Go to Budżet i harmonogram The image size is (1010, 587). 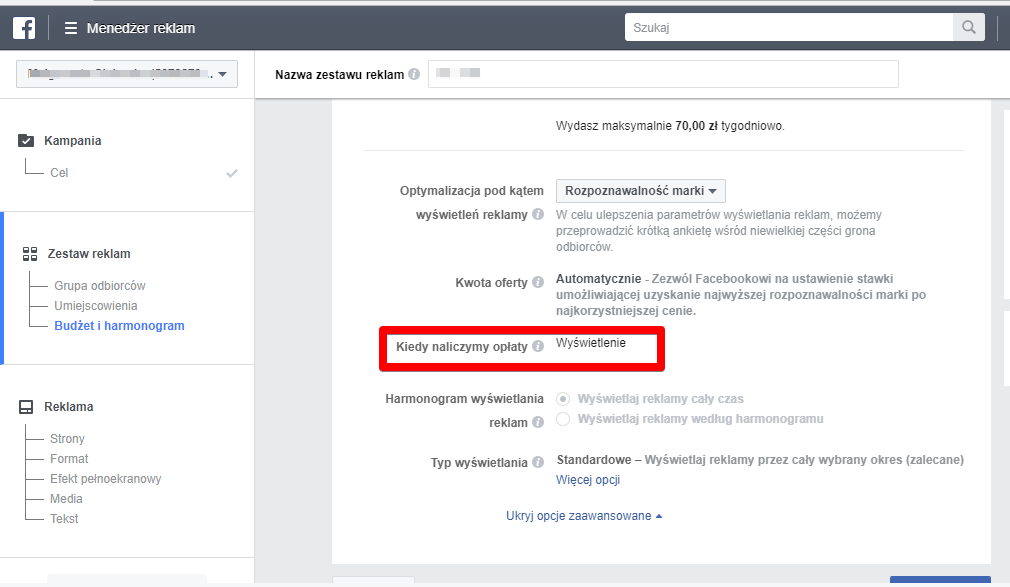pyautogui.click(x=119, y=325)
